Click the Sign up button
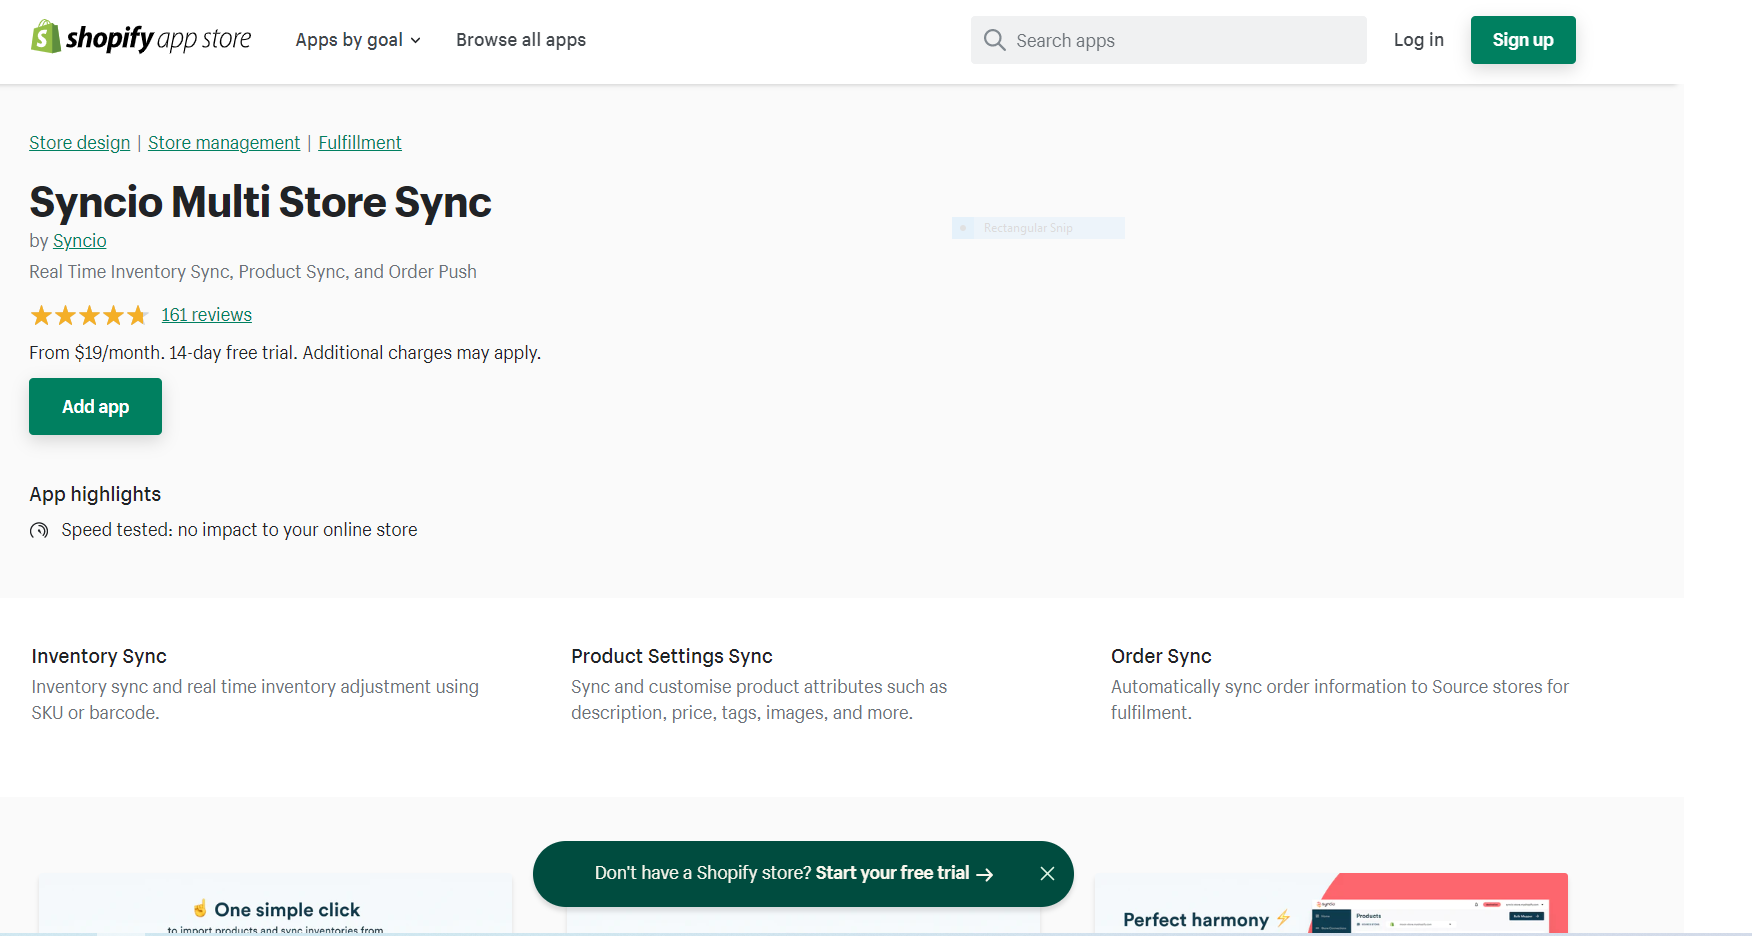 1522,40
